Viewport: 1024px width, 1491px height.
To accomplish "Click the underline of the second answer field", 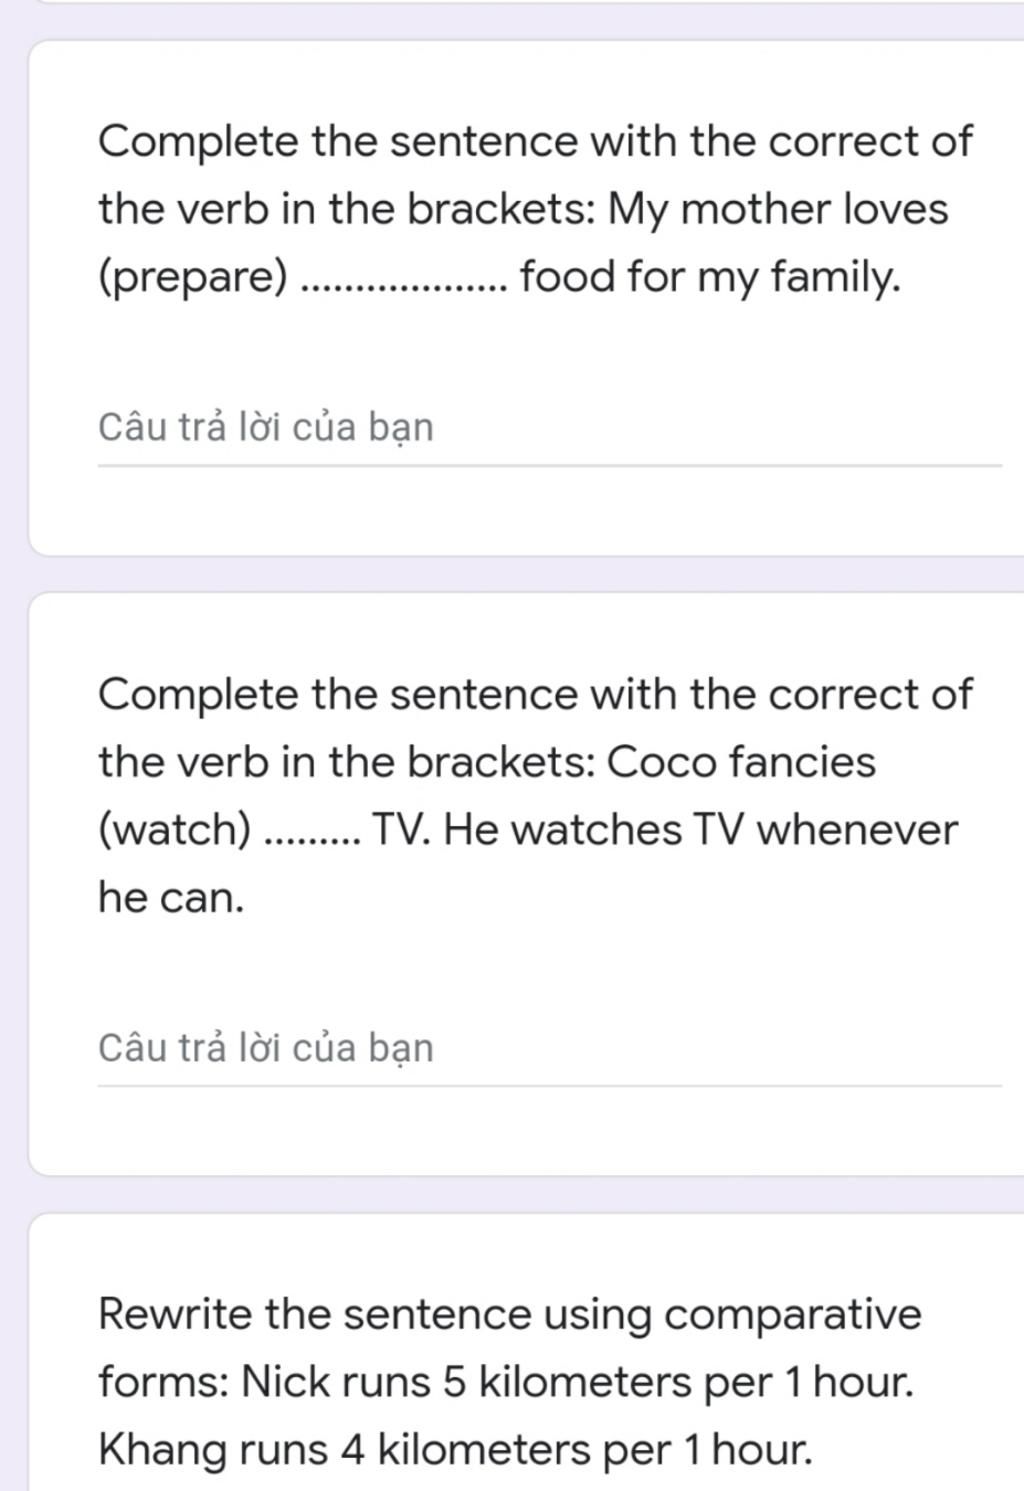I will (x=549, y=1086).
